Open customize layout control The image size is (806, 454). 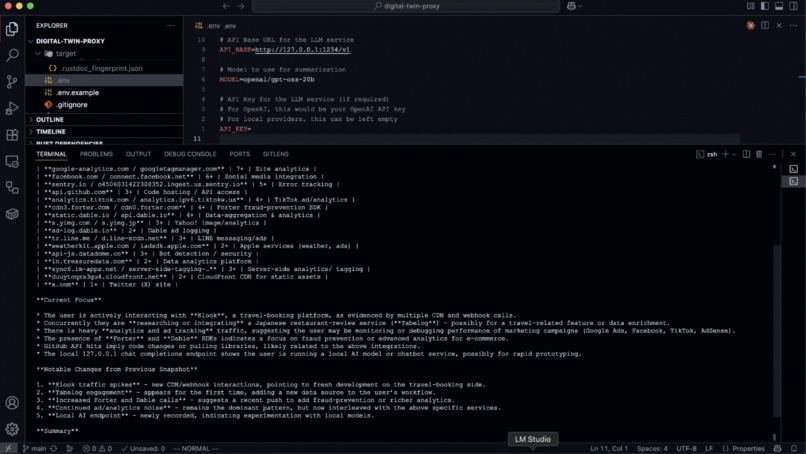point(751,6)
